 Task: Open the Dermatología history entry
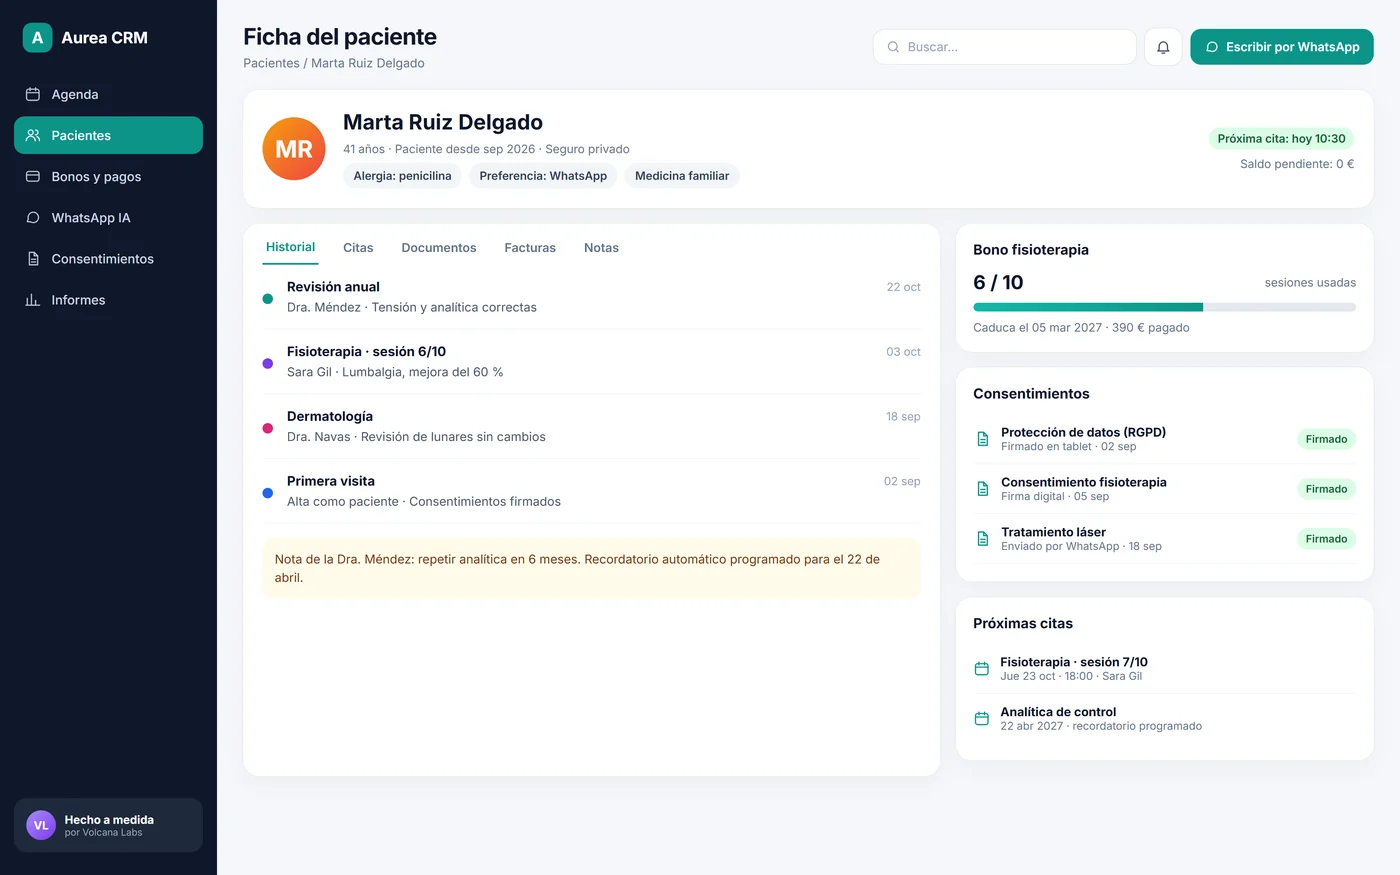pyautogui.click(x=591, y=427)
